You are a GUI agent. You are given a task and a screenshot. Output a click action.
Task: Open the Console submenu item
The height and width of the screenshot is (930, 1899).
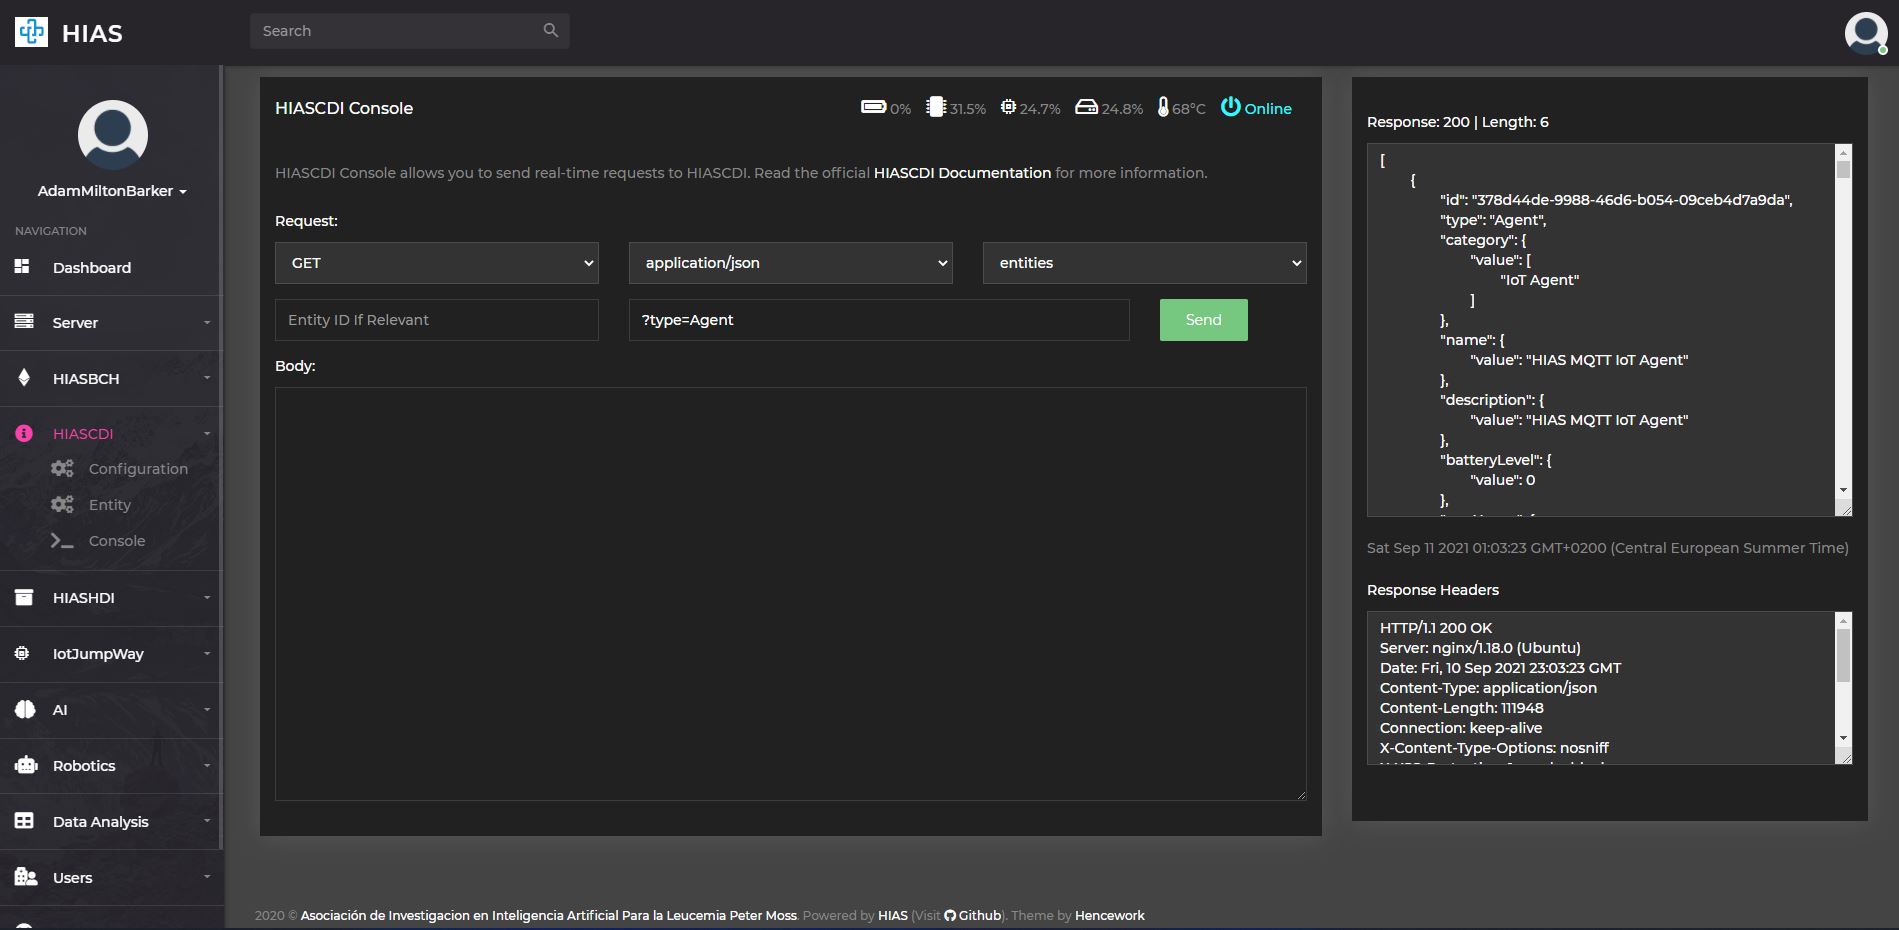tap(117, 540)
